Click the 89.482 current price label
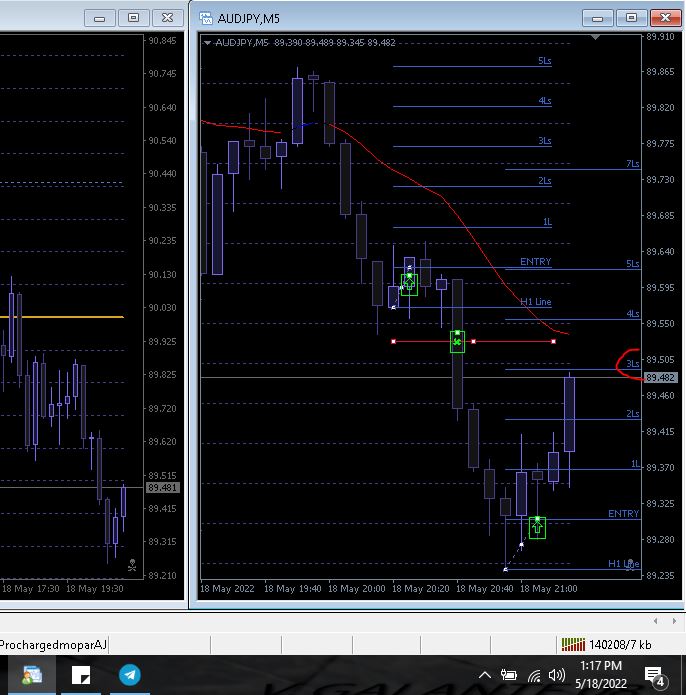 (x=660, y=378)
